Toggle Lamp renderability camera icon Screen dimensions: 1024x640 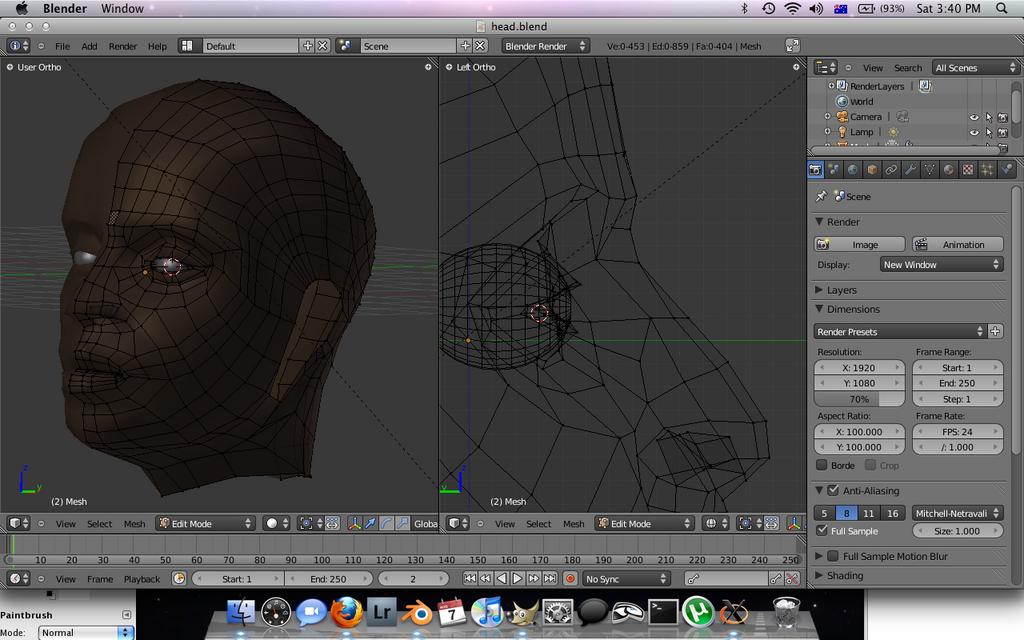(x=1003, y=132)
